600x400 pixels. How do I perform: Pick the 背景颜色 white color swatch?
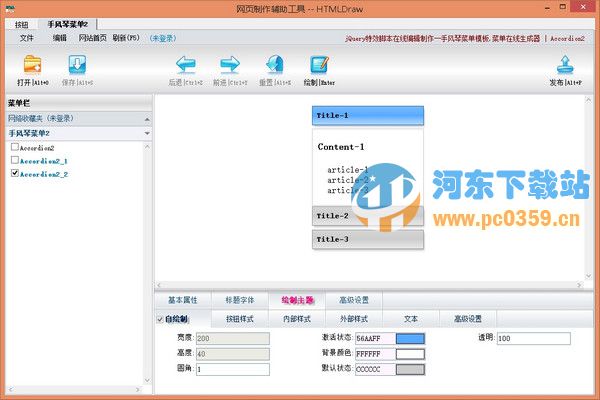coord(410,354)
